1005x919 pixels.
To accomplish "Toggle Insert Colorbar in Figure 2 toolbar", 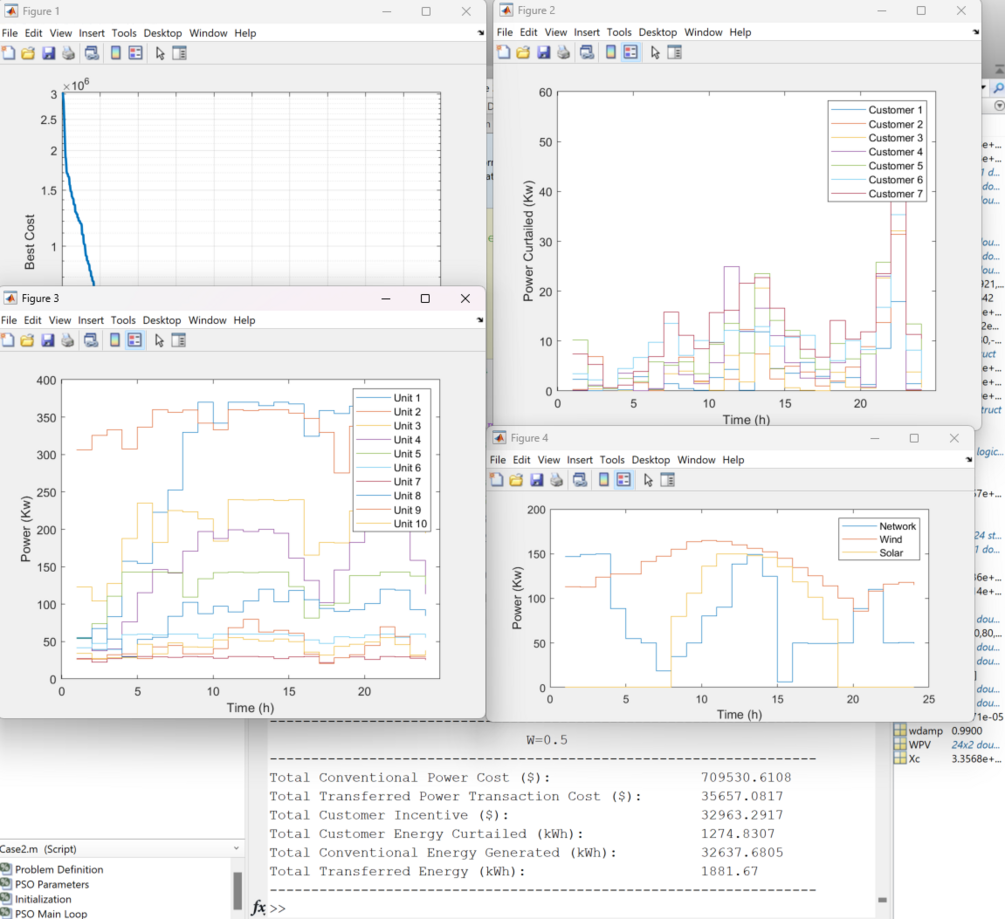I will tap(611, 53).
